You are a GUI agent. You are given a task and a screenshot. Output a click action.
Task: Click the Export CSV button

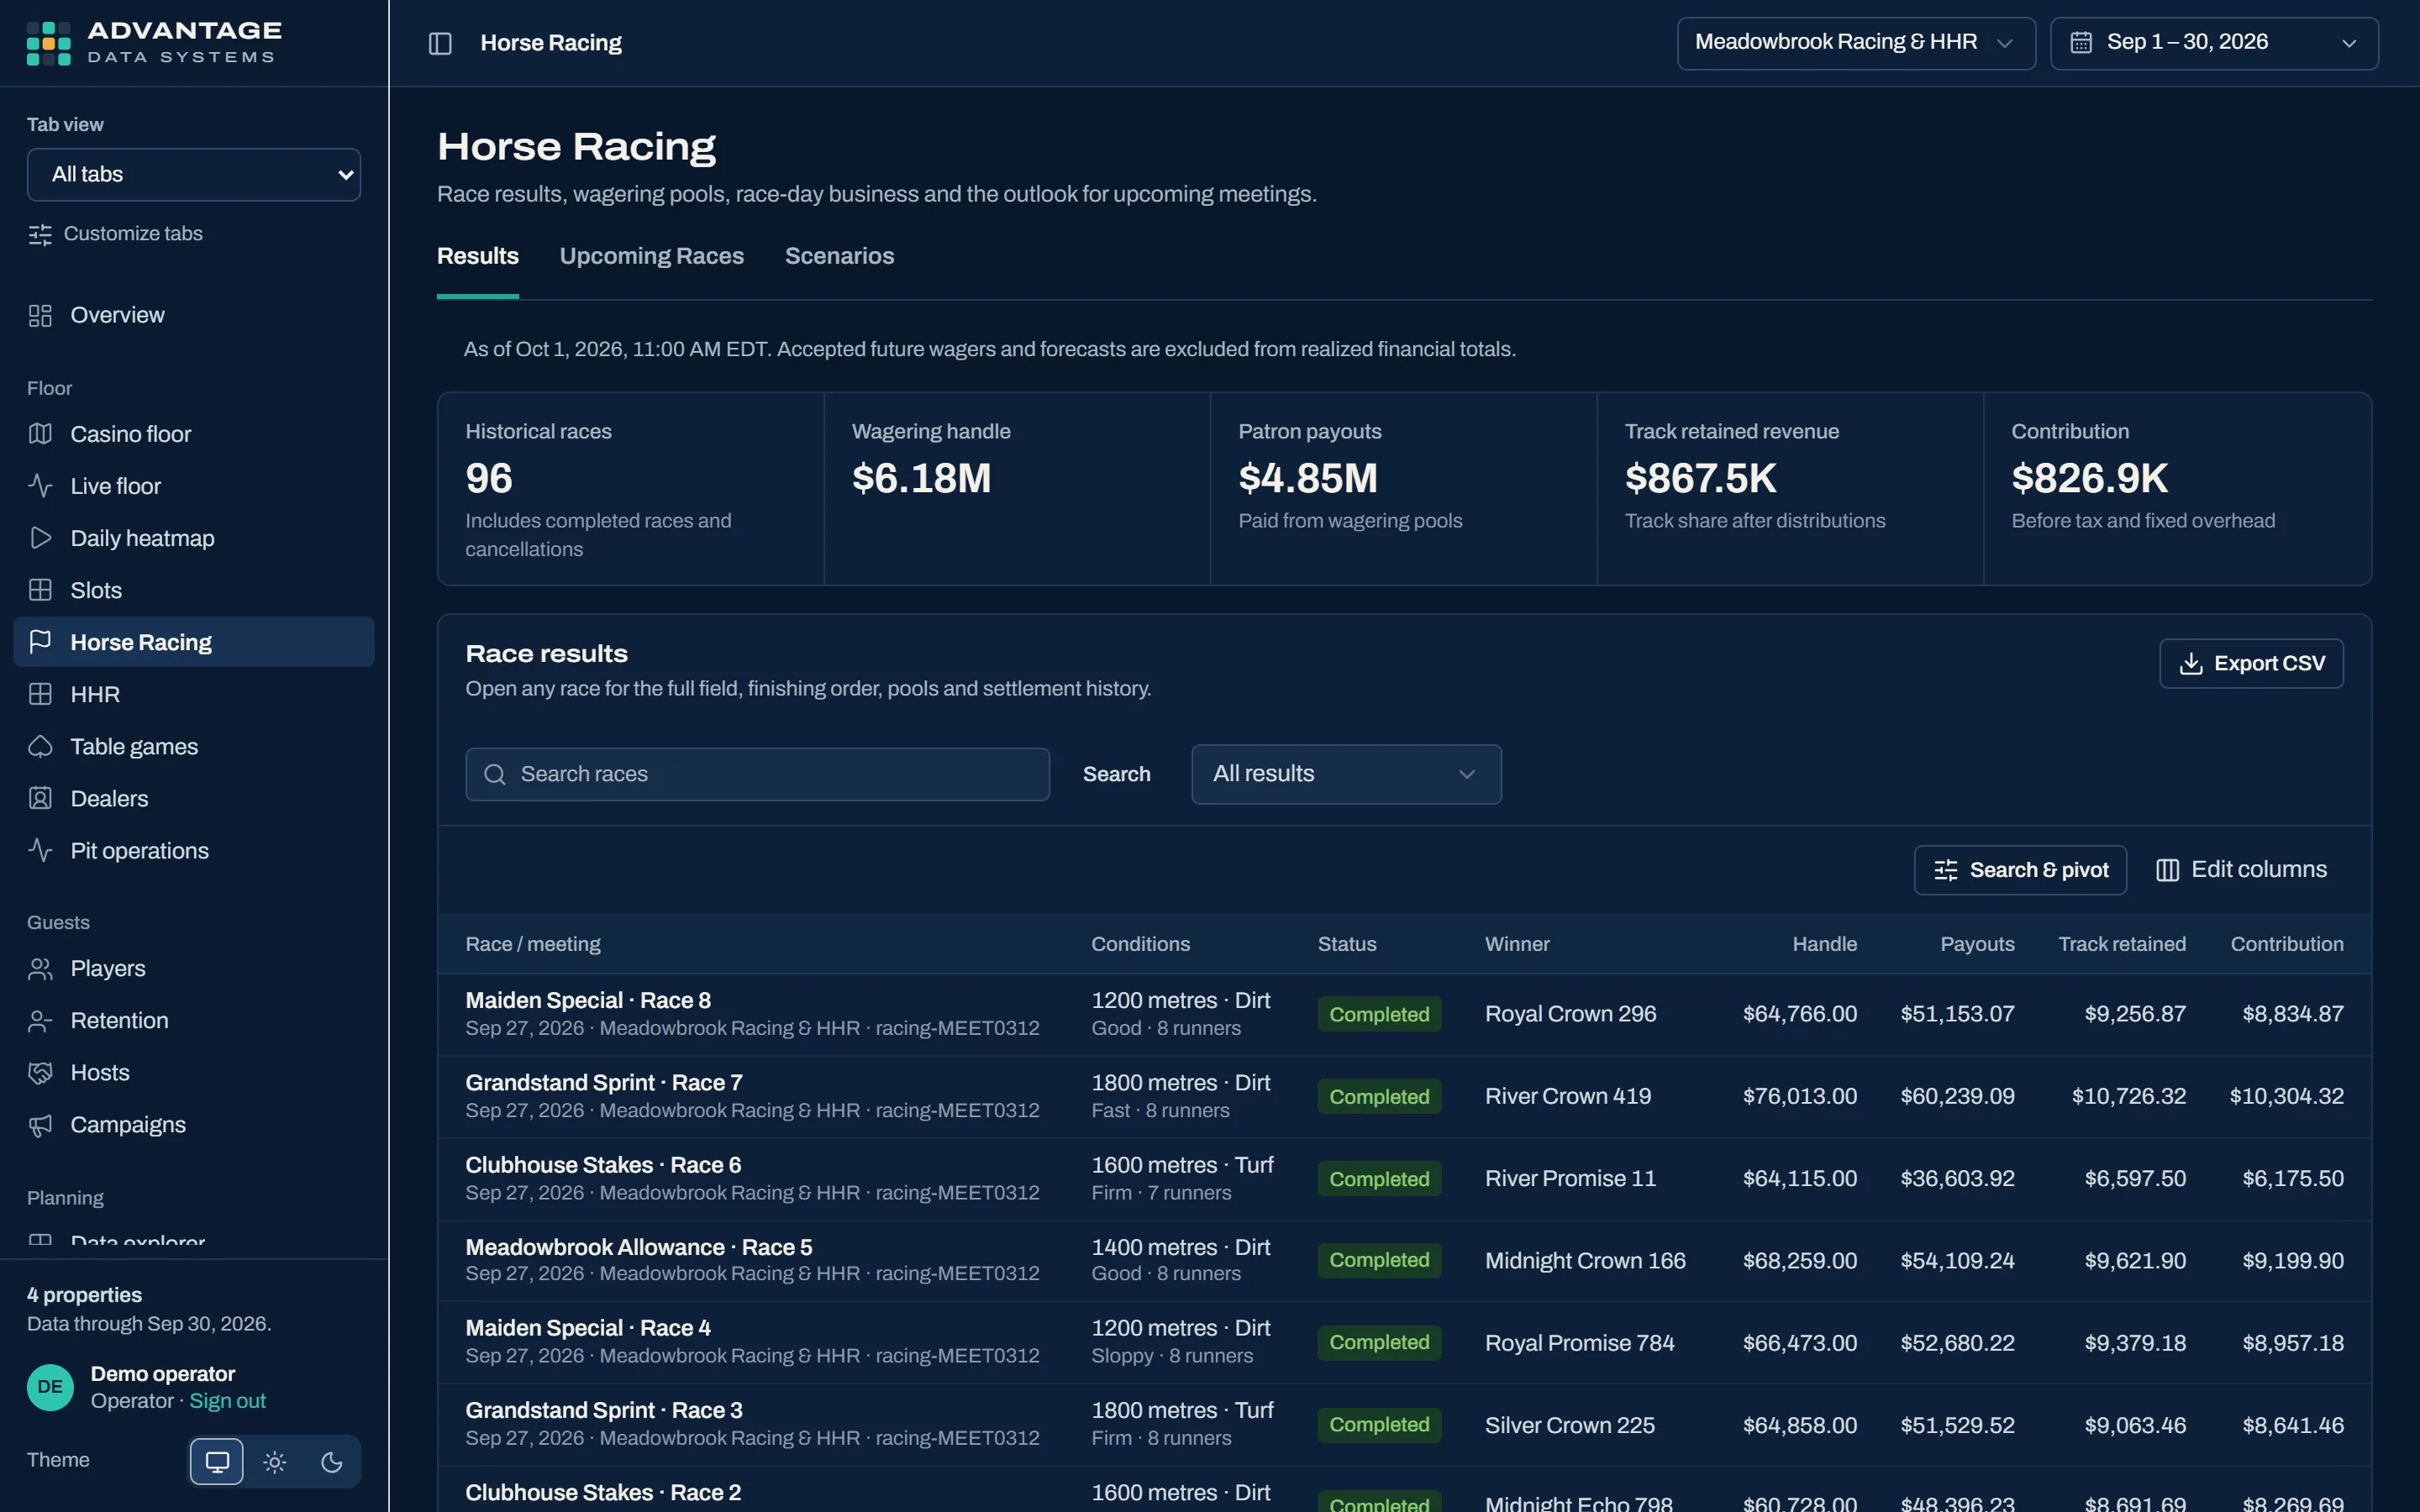tap(2251, 664)
